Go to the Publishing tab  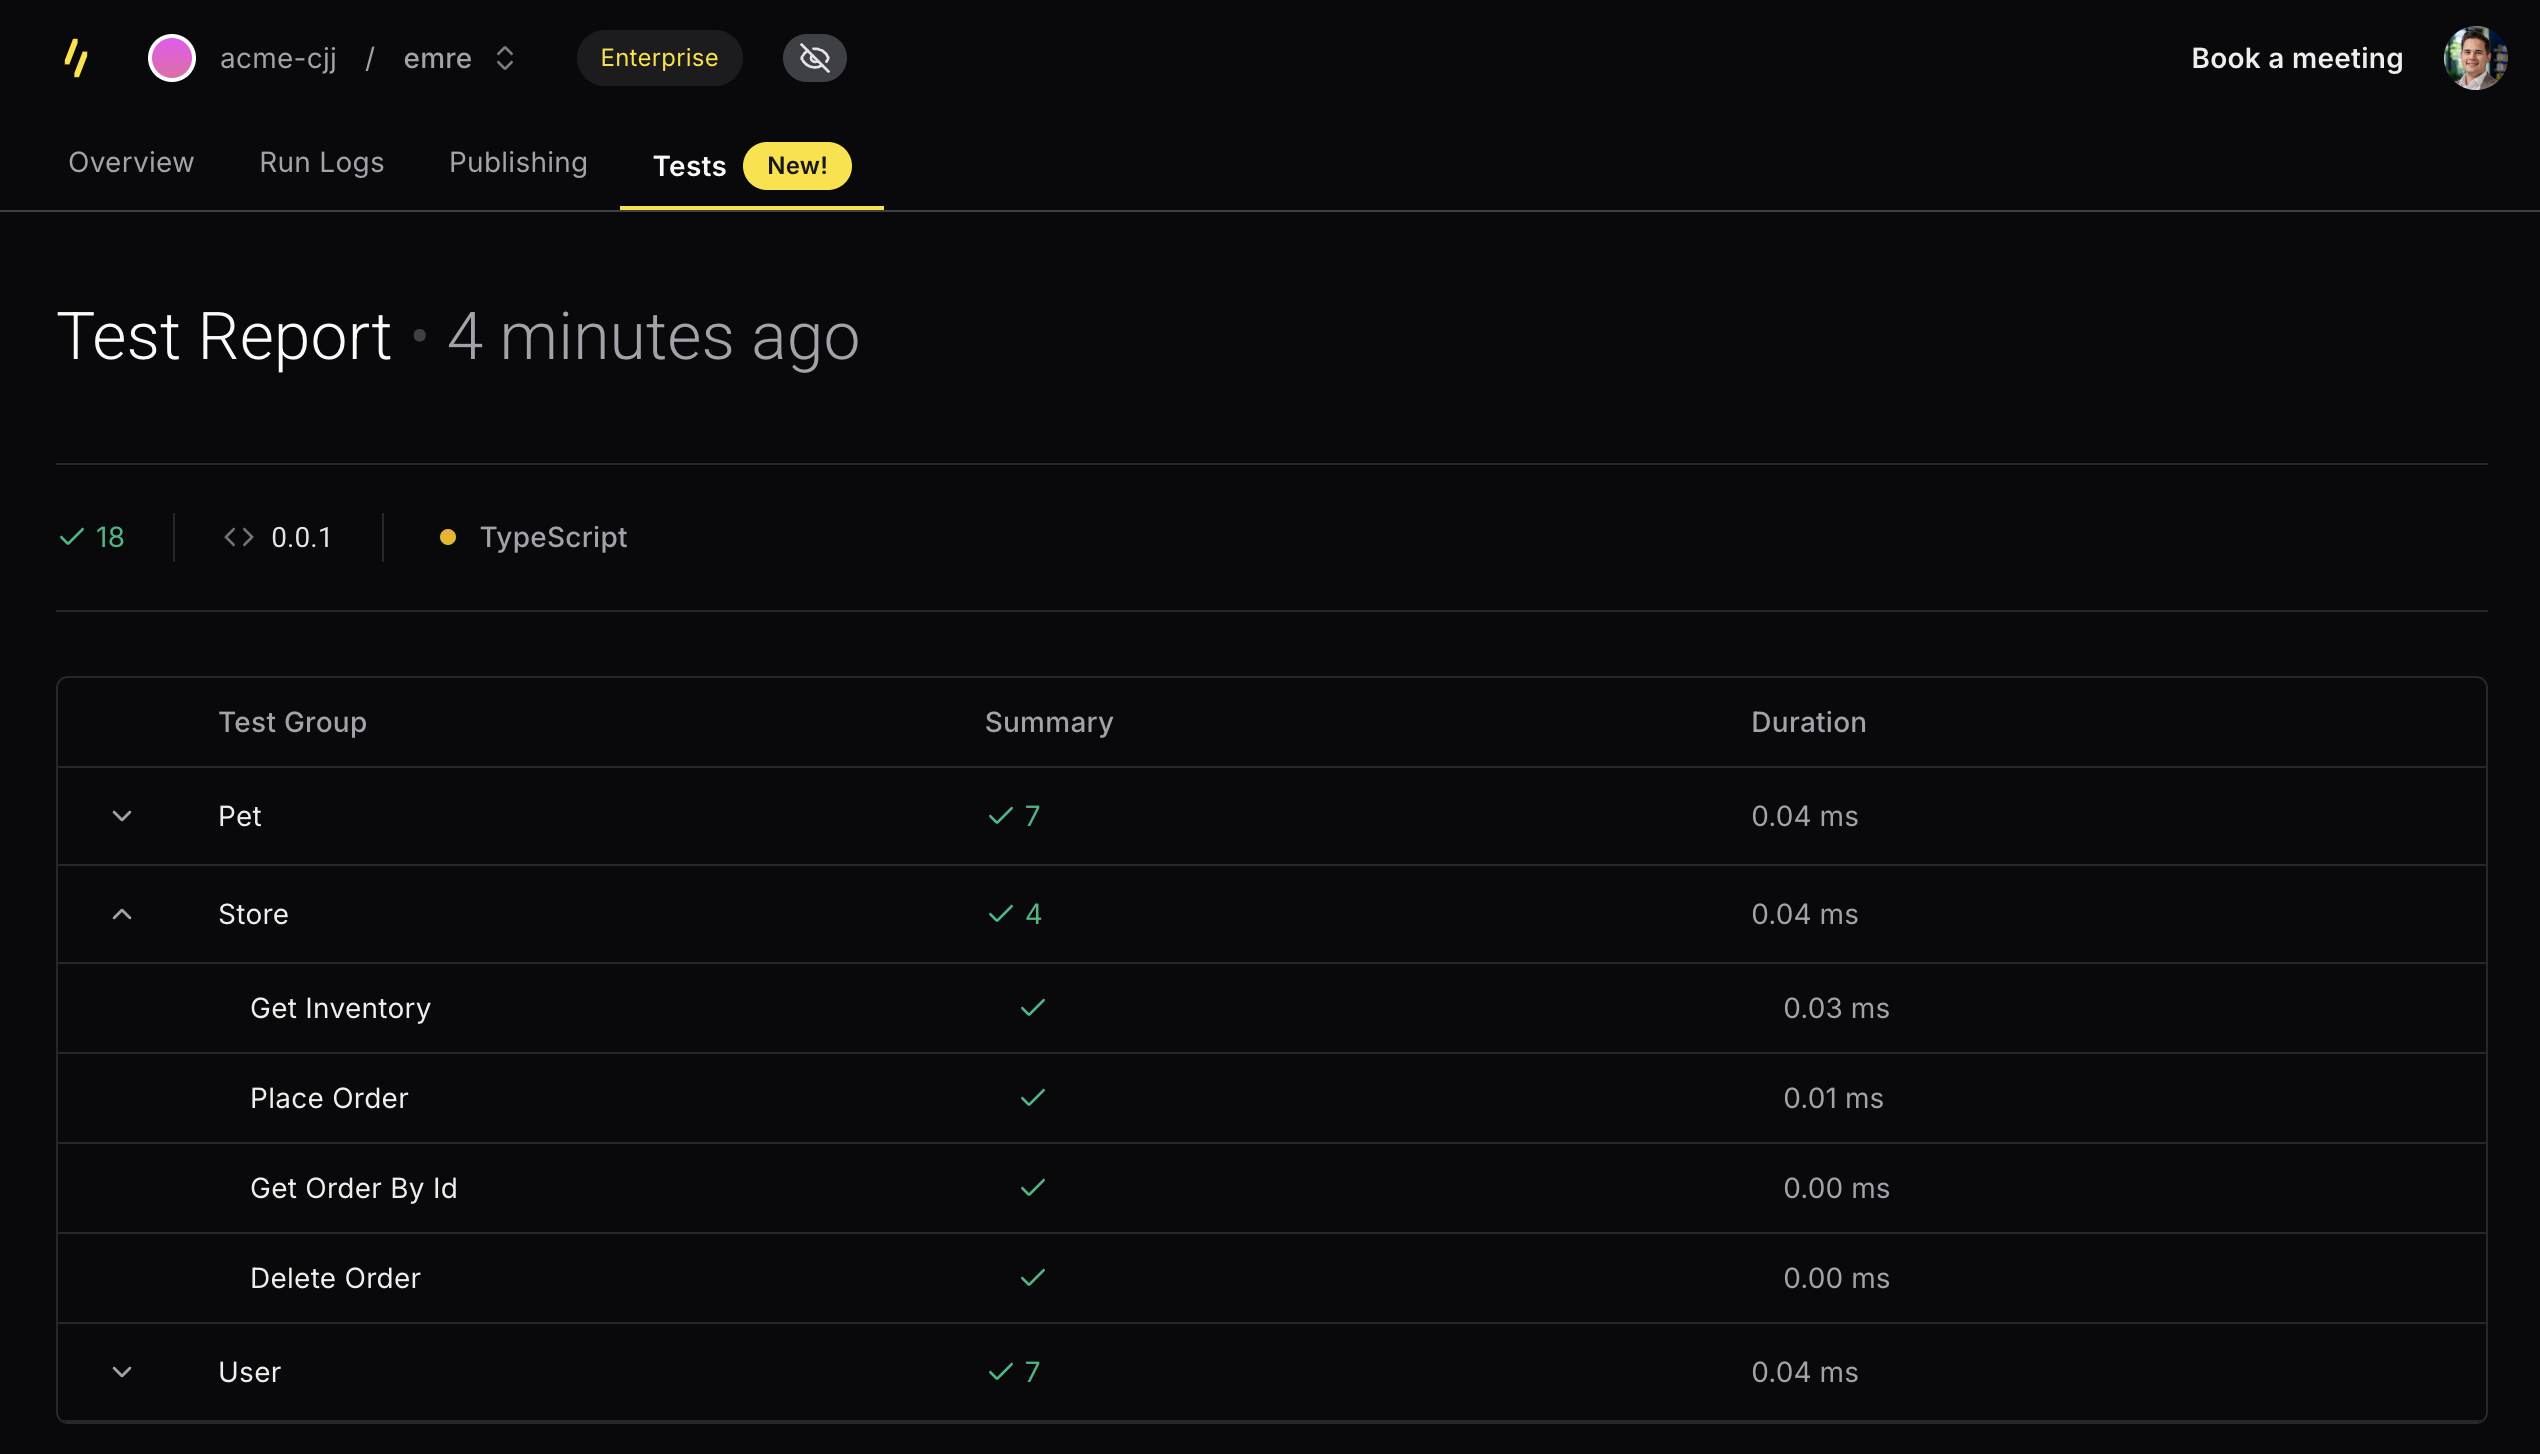coord(518,163)
